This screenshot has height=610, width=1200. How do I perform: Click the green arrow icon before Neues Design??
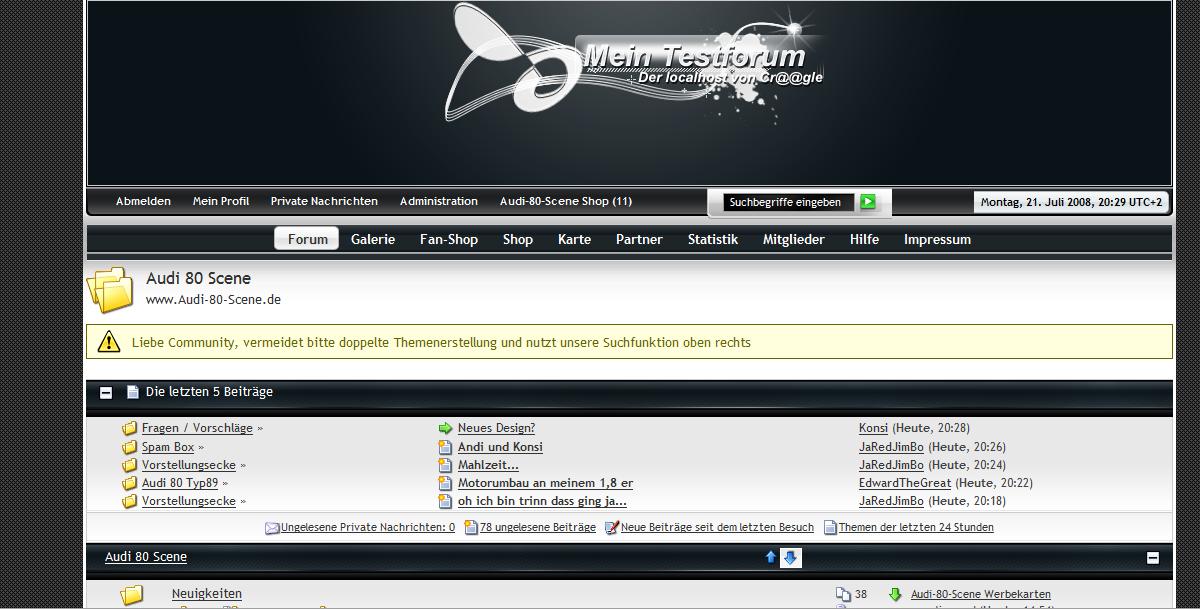pyautogui.click(x=446, y=428)
